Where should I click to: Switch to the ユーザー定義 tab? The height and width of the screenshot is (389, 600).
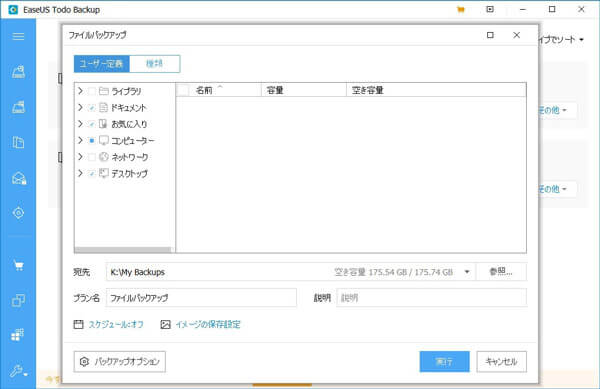click(x=102, y=64)
